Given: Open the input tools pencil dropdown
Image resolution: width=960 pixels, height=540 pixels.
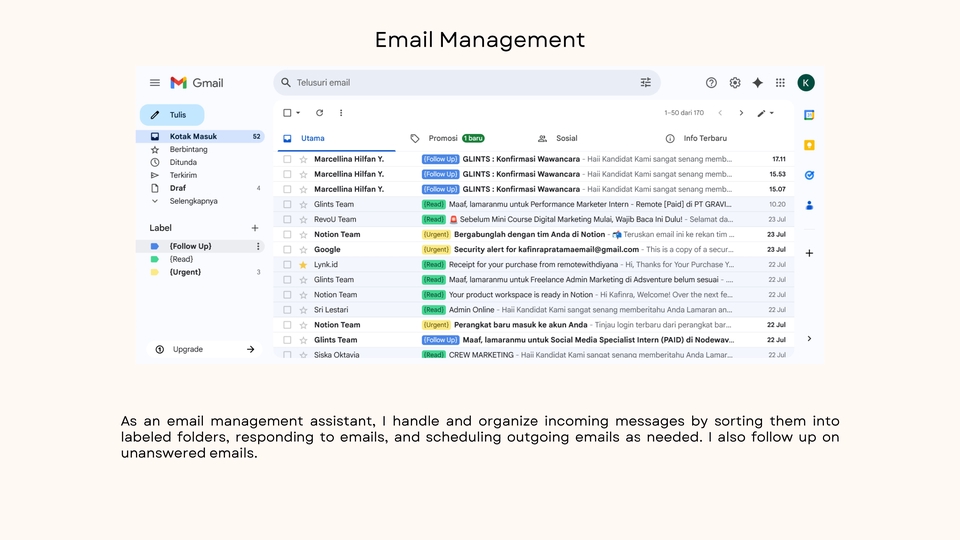Looking at the screenshot, I should pyautogui.click(x=765, y=113).
